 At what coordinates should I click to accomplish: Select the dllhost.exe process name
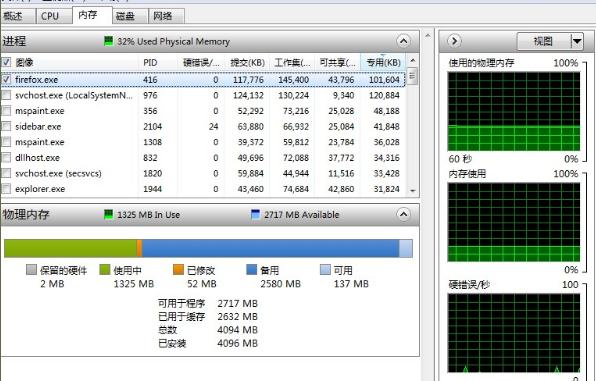37,158
